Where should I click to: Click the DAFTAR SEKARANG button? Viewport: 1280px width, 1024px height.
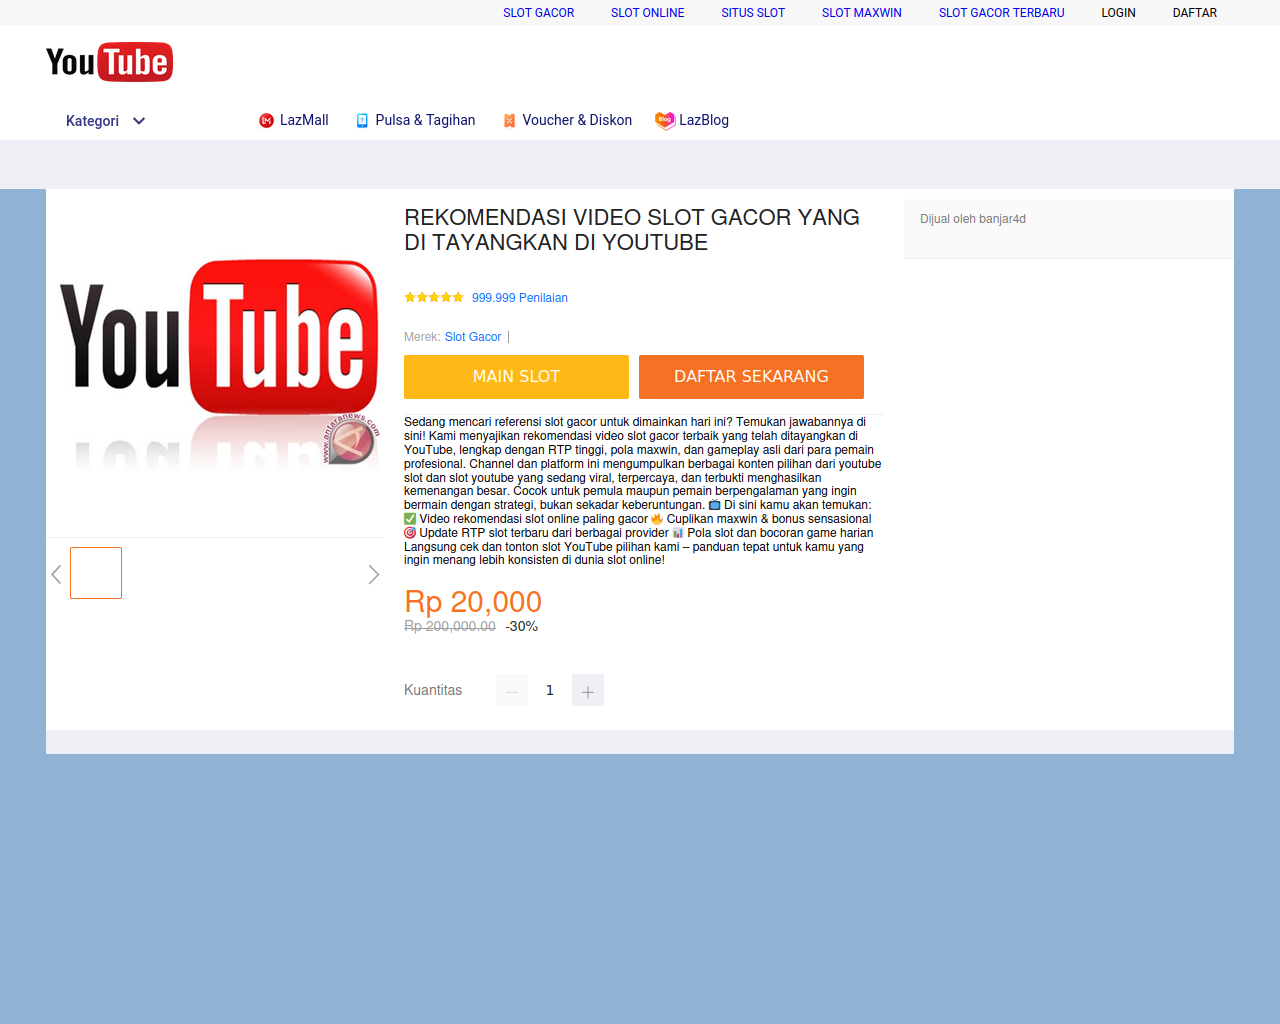pos(751,377)
